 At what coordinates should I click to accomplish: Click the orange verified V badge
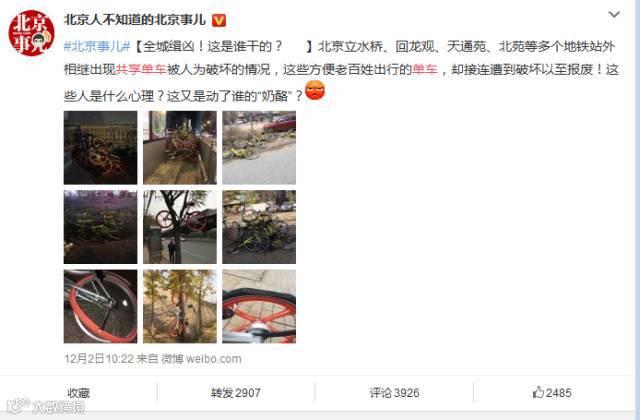(219, 20)
